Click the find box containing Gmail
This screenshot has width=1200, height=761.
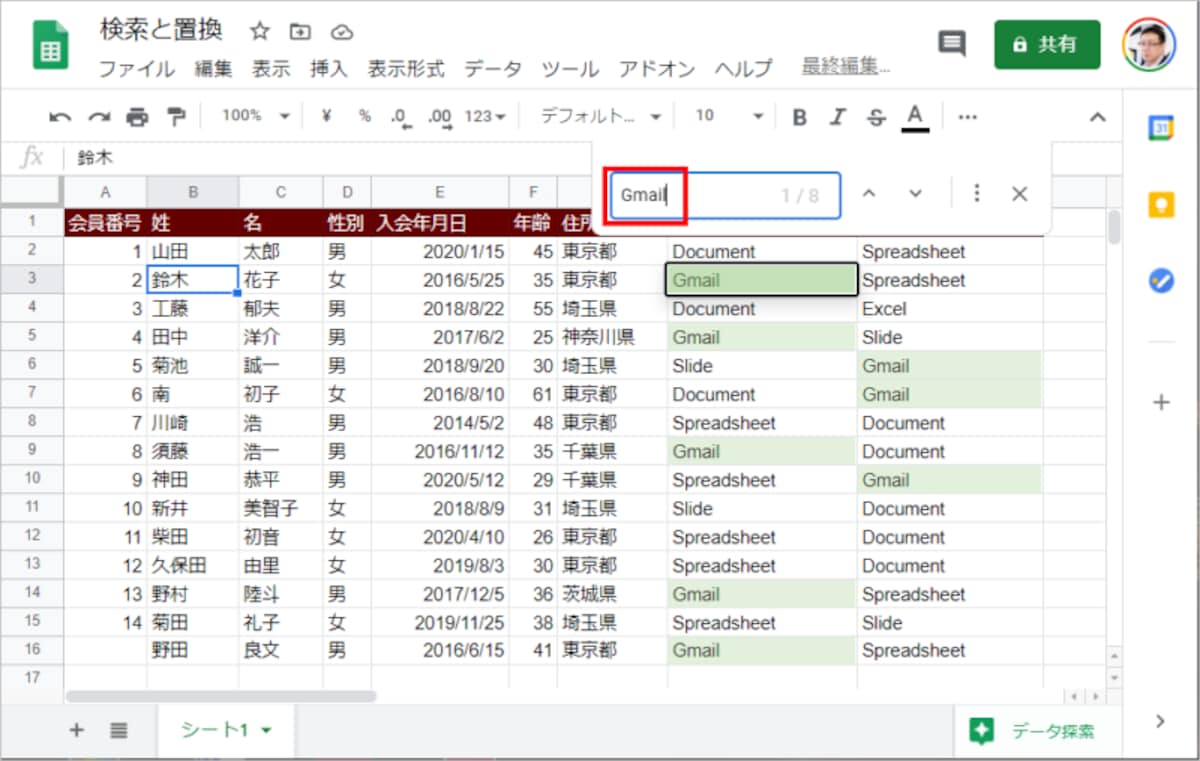[x=725, y=195]
